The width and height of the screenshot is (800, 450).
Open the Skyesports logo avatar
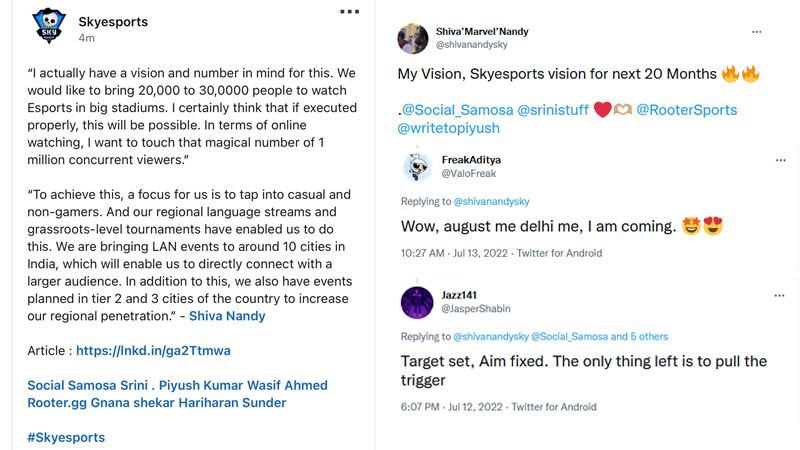tap(48, 26)
